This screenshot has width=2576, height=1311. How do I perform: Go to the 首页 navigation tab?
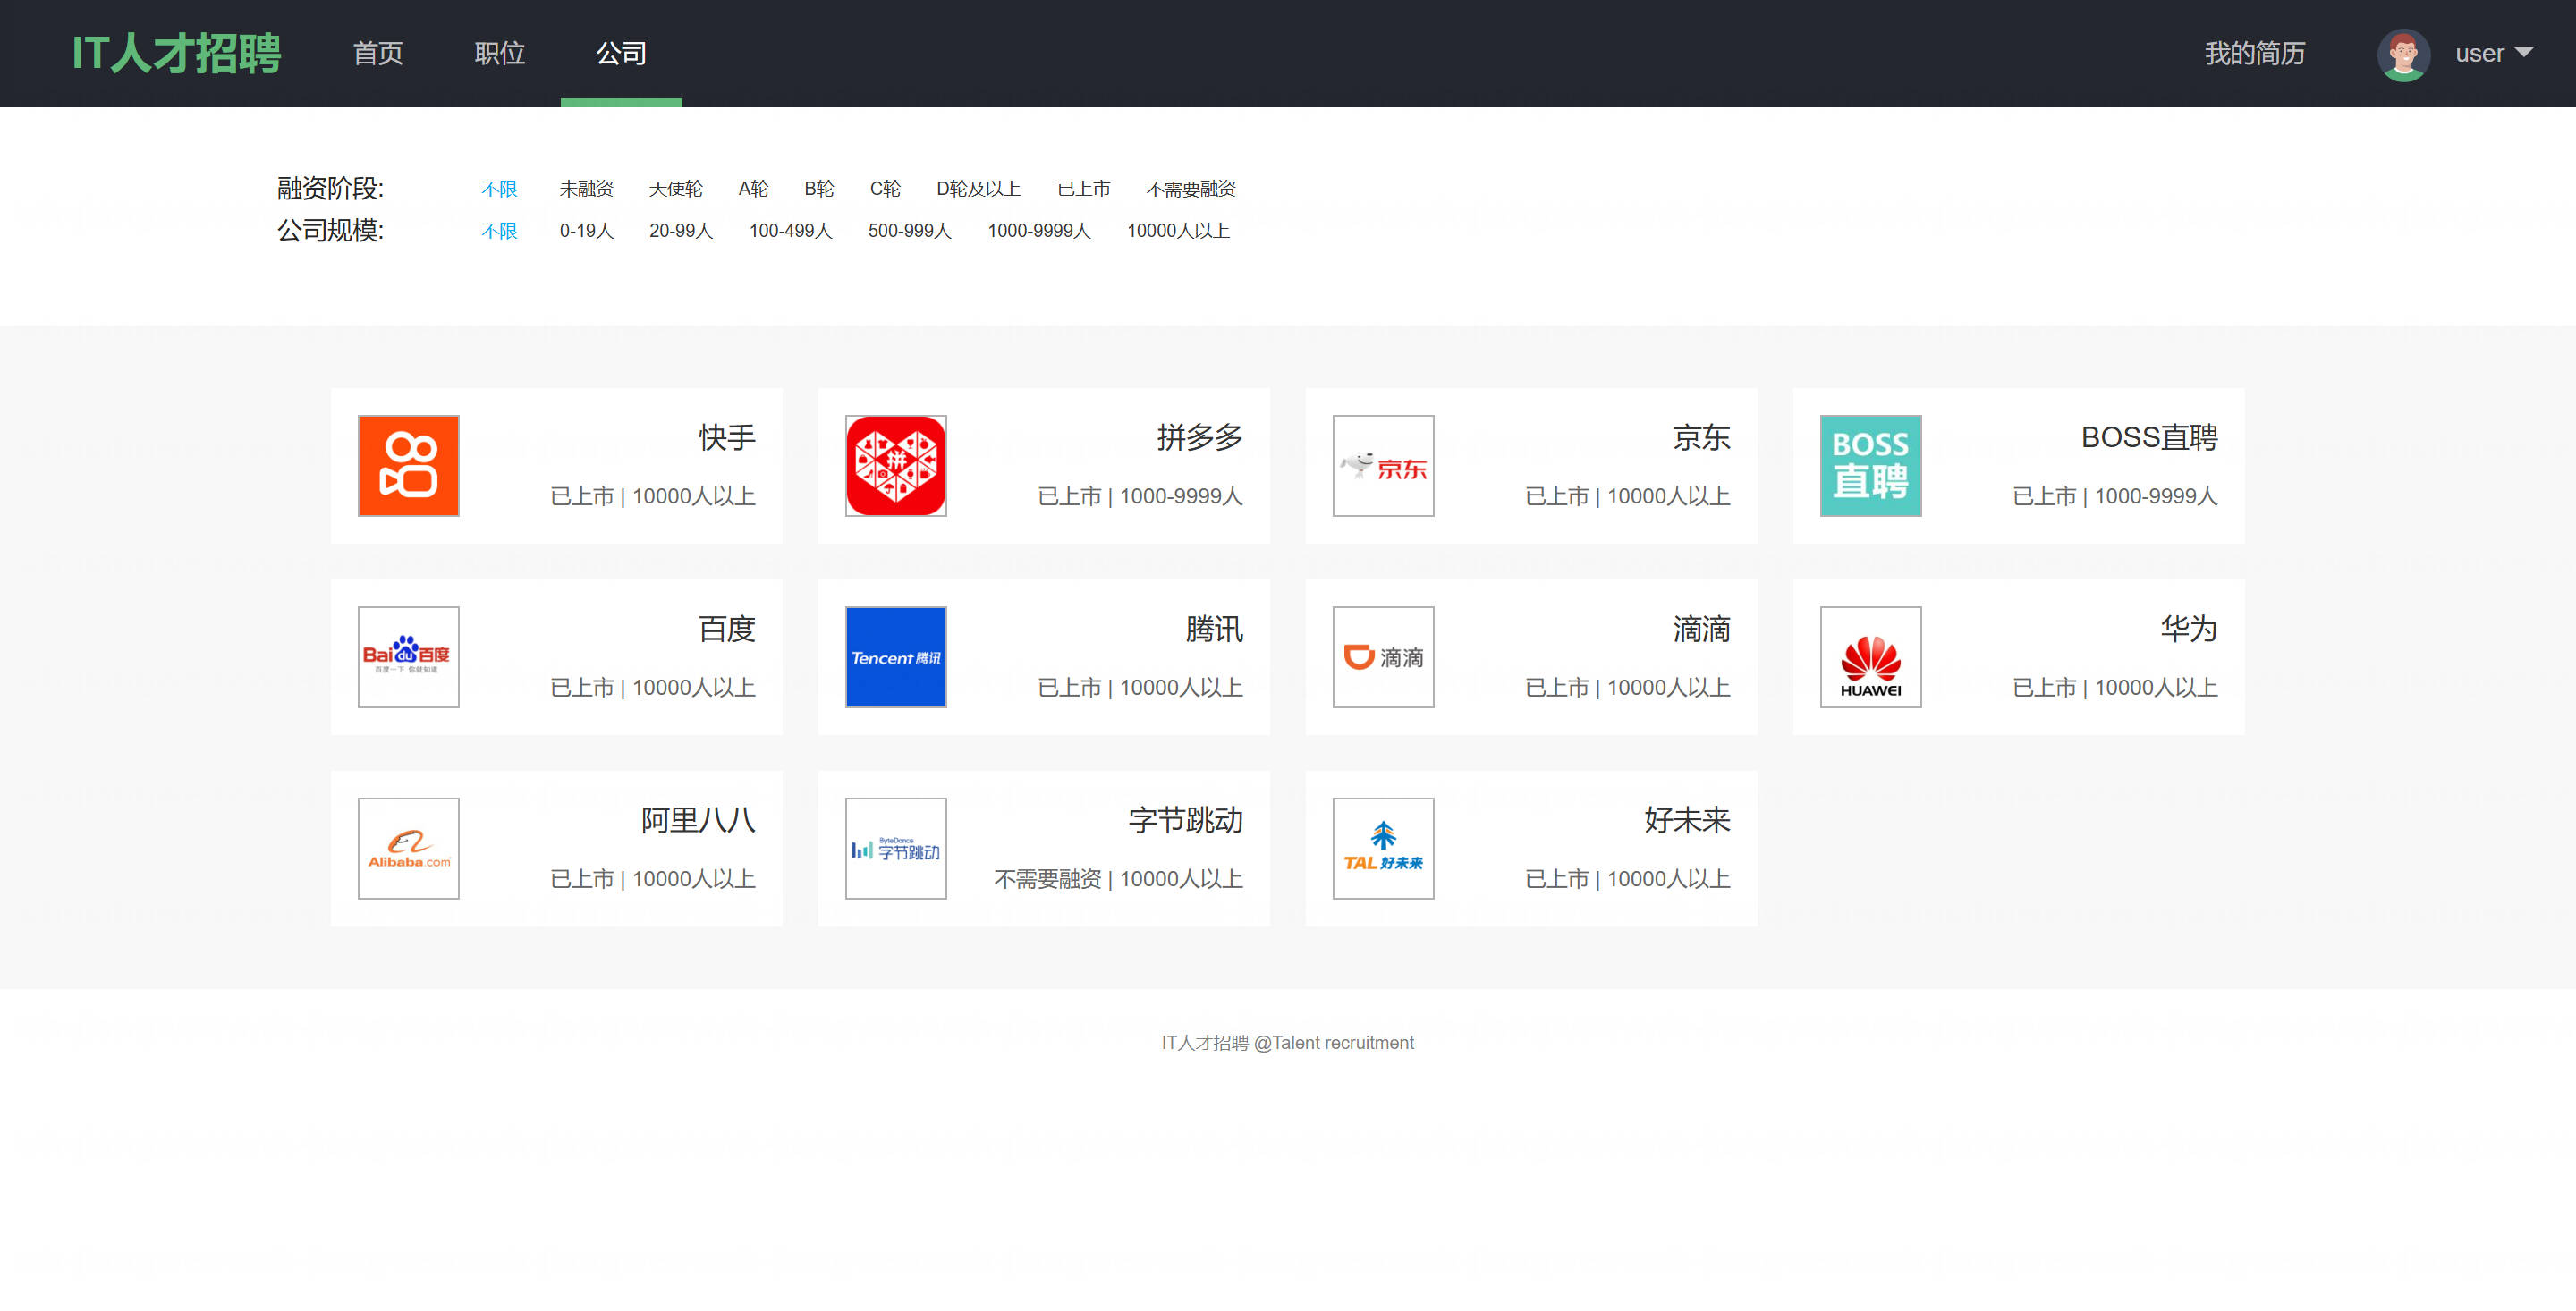378,53
